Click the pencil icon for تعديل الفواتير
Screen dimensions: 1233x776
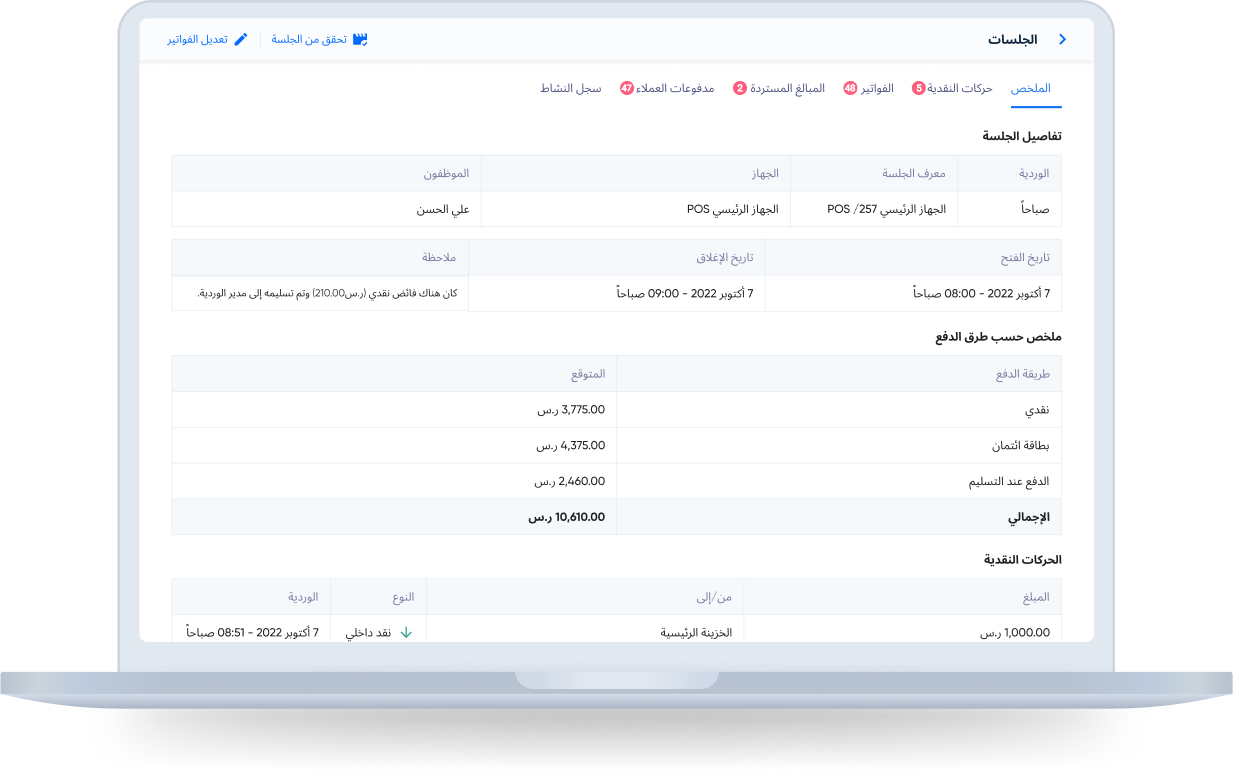click(240, 40)
